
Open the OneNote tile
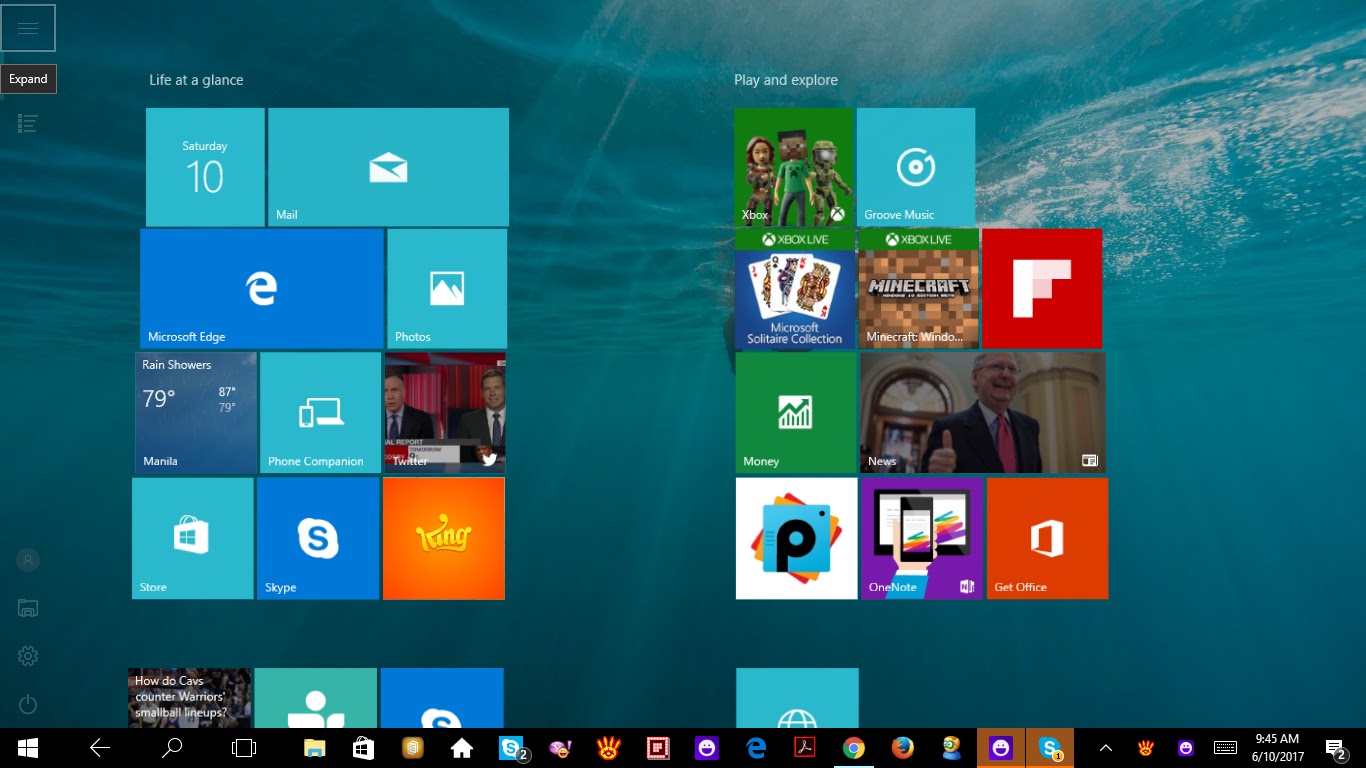tap(922, 538)
